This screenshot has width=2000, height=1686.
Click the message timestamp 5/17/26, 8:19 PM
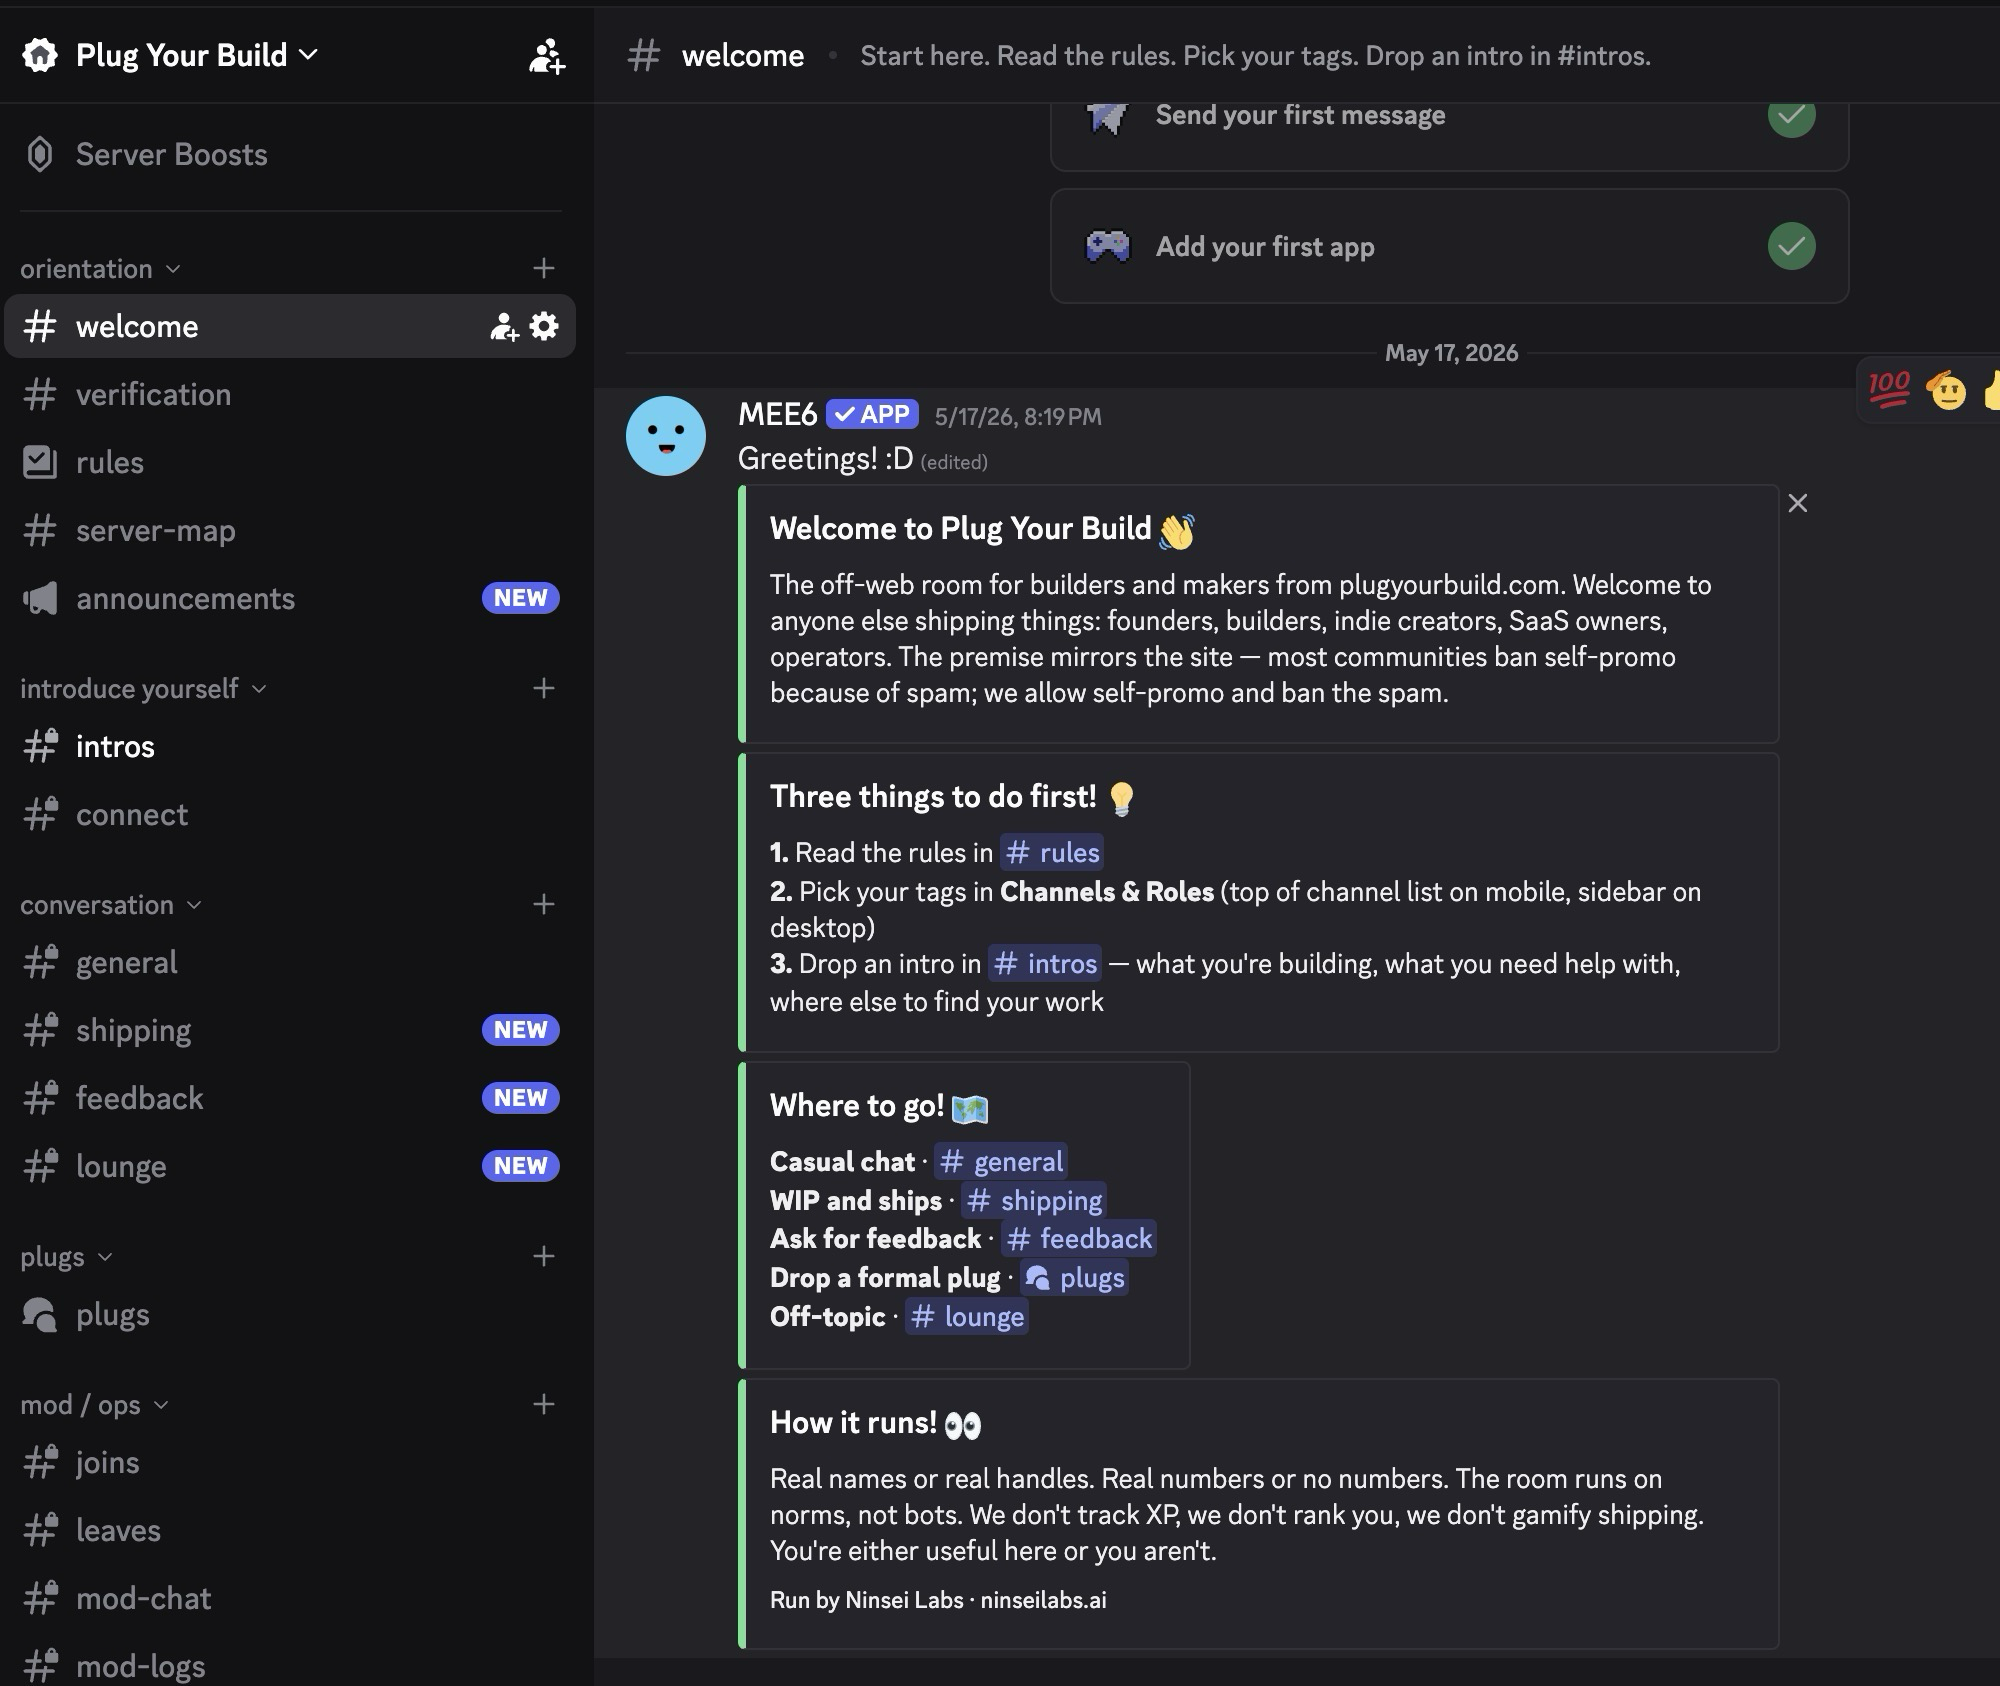coord(1018,416)
